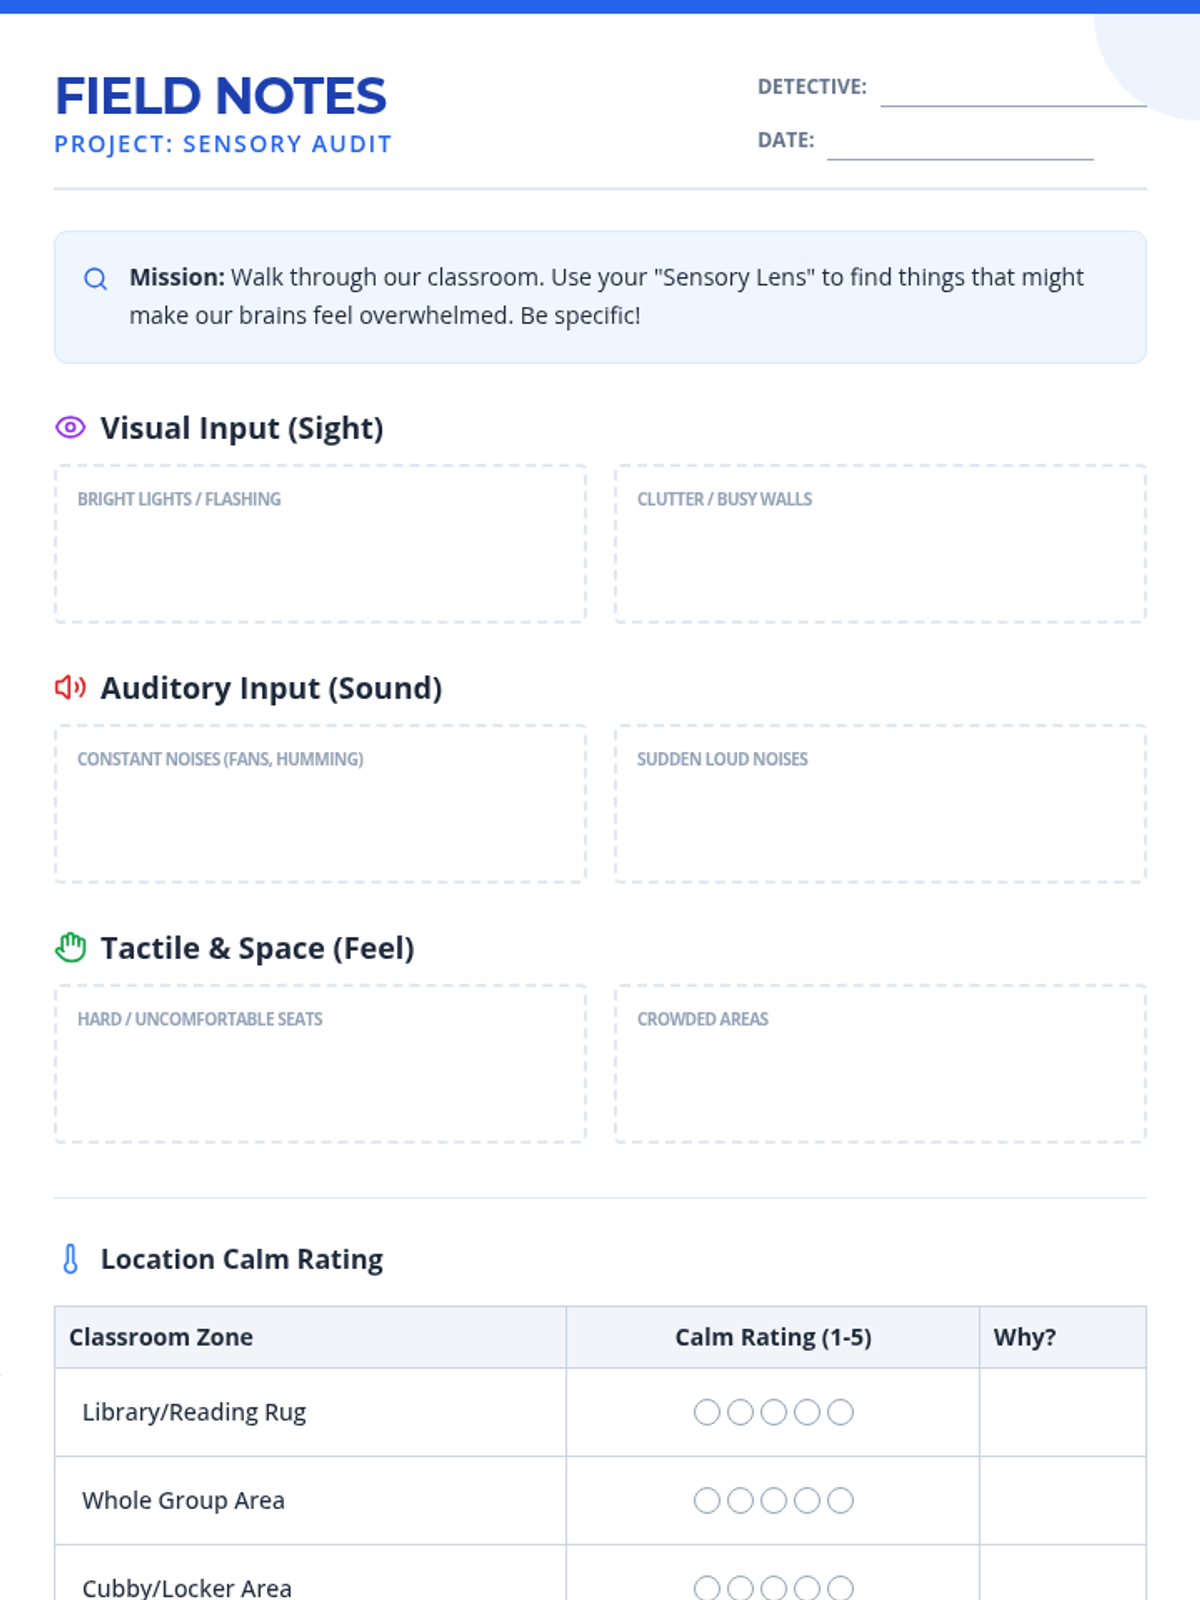
Task: Click the purple eye Visual Input icon
Action: [70, 428]
